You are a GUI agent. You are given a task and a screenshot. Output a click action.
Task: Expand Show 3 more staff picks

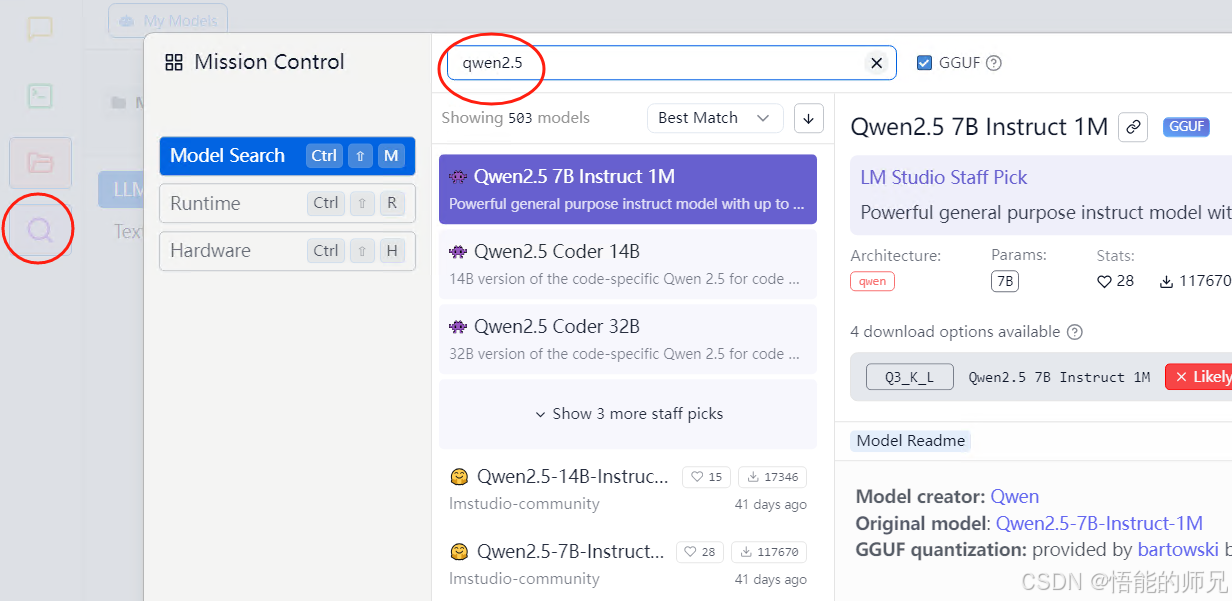[x=628, y=414]
